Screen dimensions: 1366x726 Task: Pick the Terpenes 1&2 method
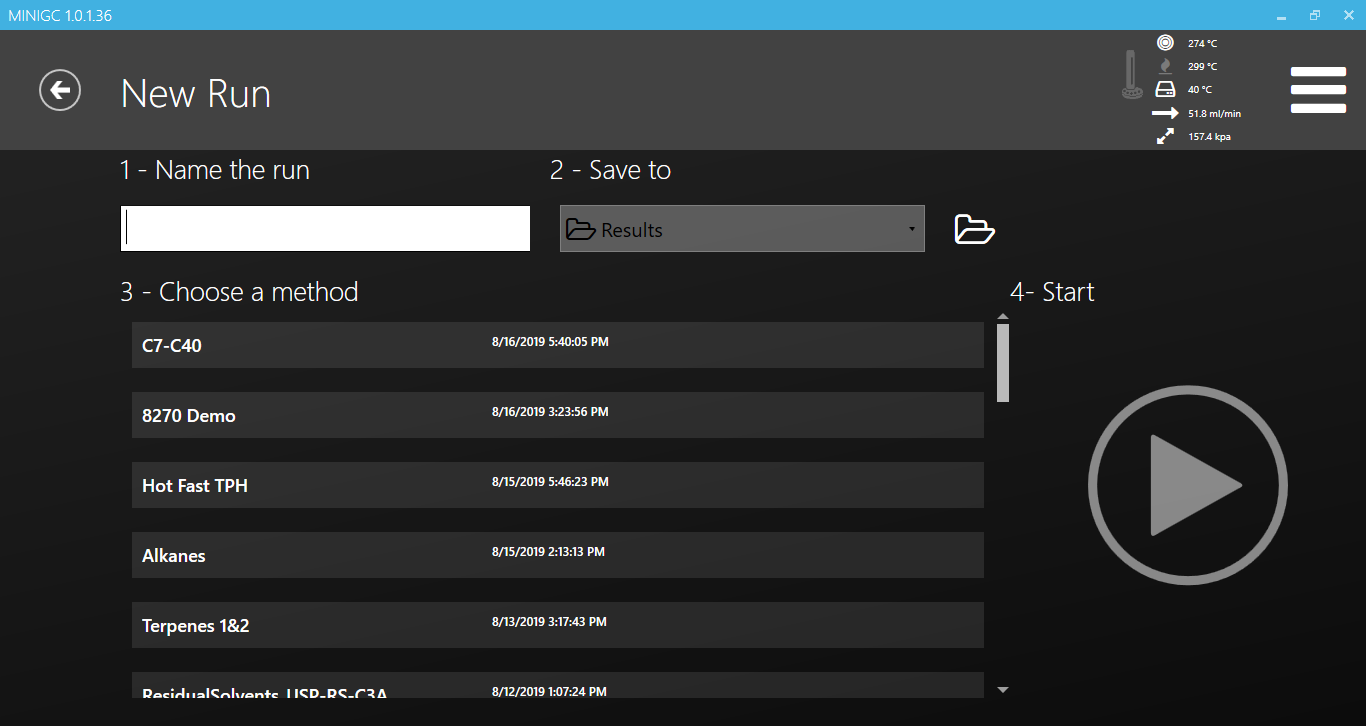pyautogui.click(x=557, y=625)
